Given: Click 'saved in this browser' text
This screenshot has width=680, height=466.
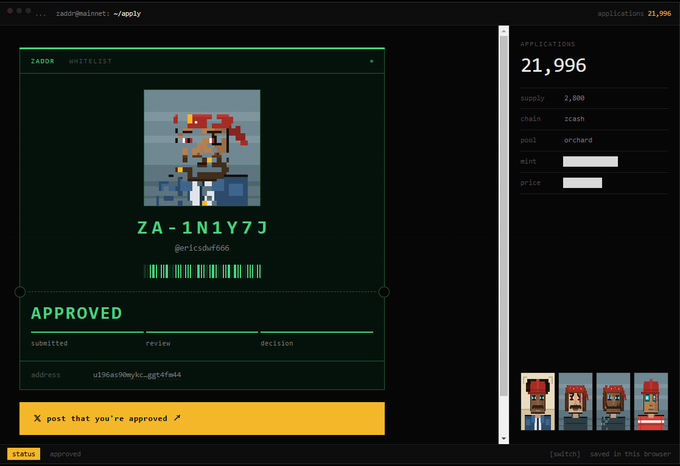Looking at the screenshot, I should [x=630, y=454].
